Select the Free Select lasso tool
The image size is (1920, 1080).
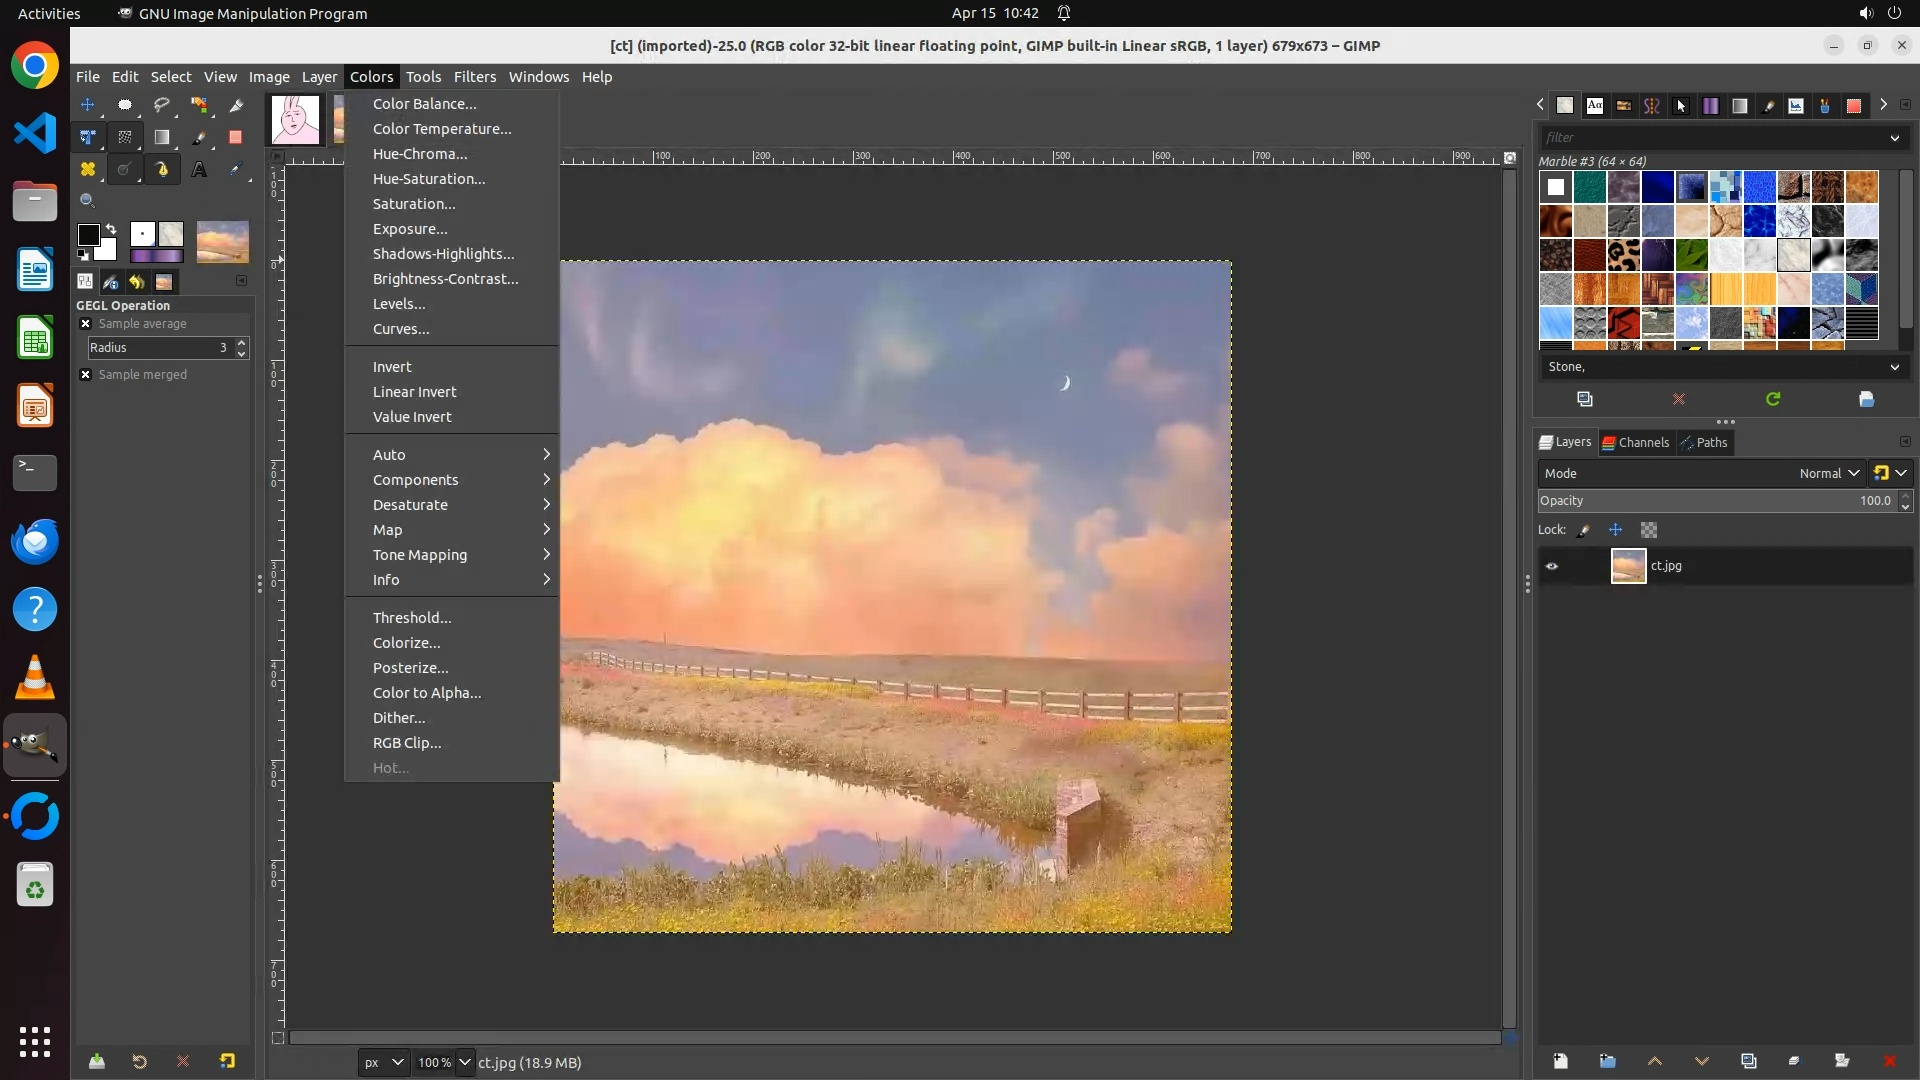(162, 105)
